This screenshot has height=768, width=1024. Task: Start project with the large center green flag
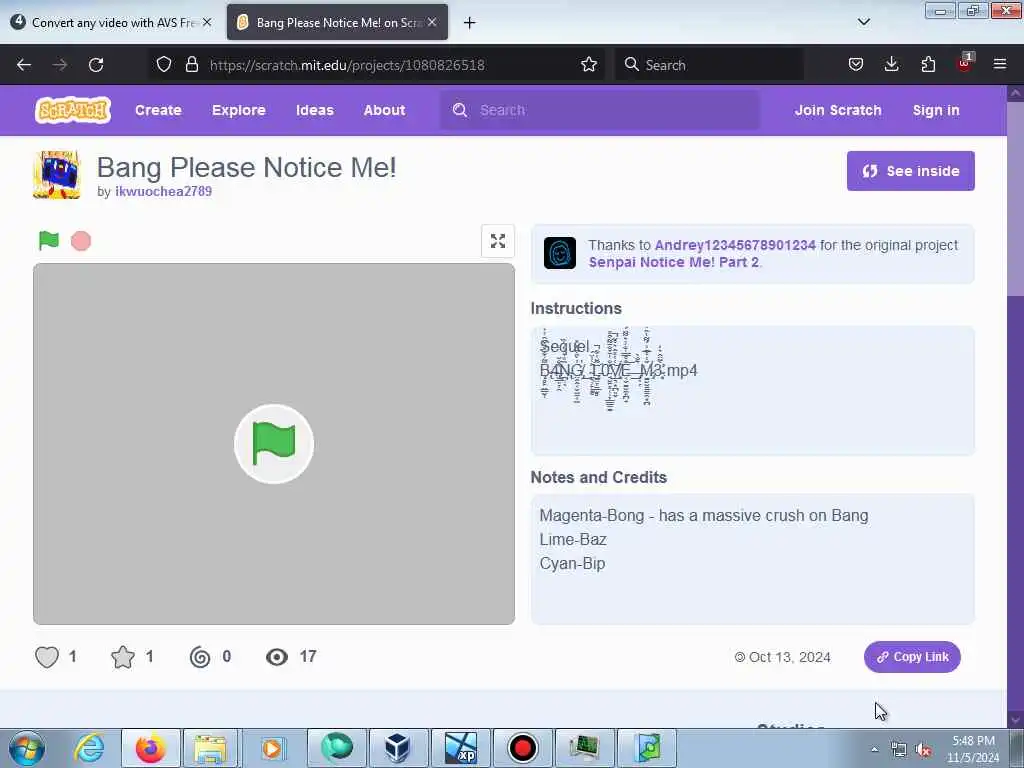[x=274, y=444]
